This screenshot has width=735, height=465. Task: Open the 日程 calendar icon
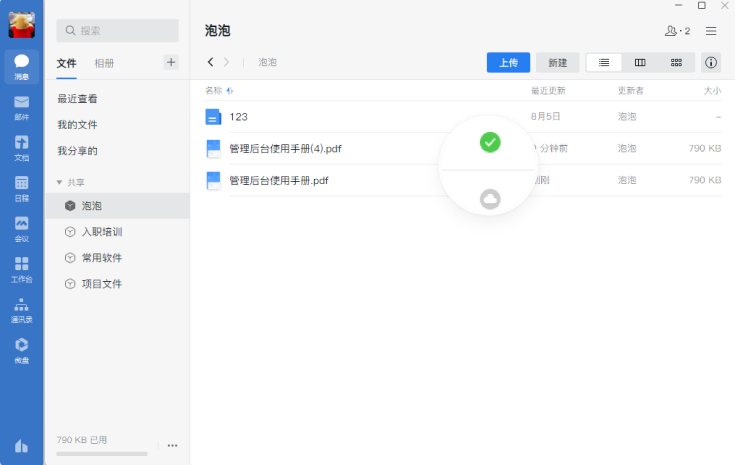pos(21,188)
